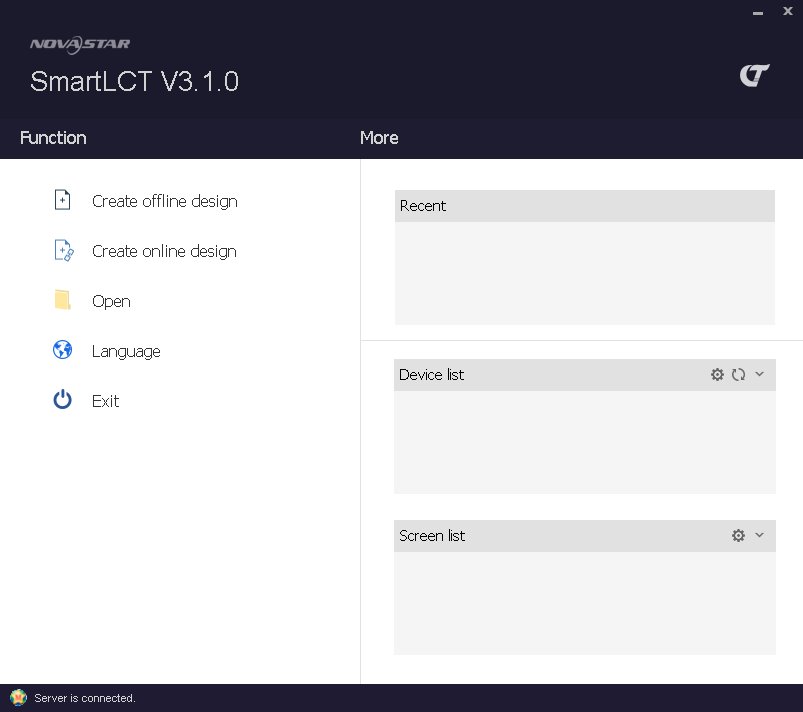Open the Function menu
The height and width of the screenshot is (712, 803).
click(x=52, y=138)
